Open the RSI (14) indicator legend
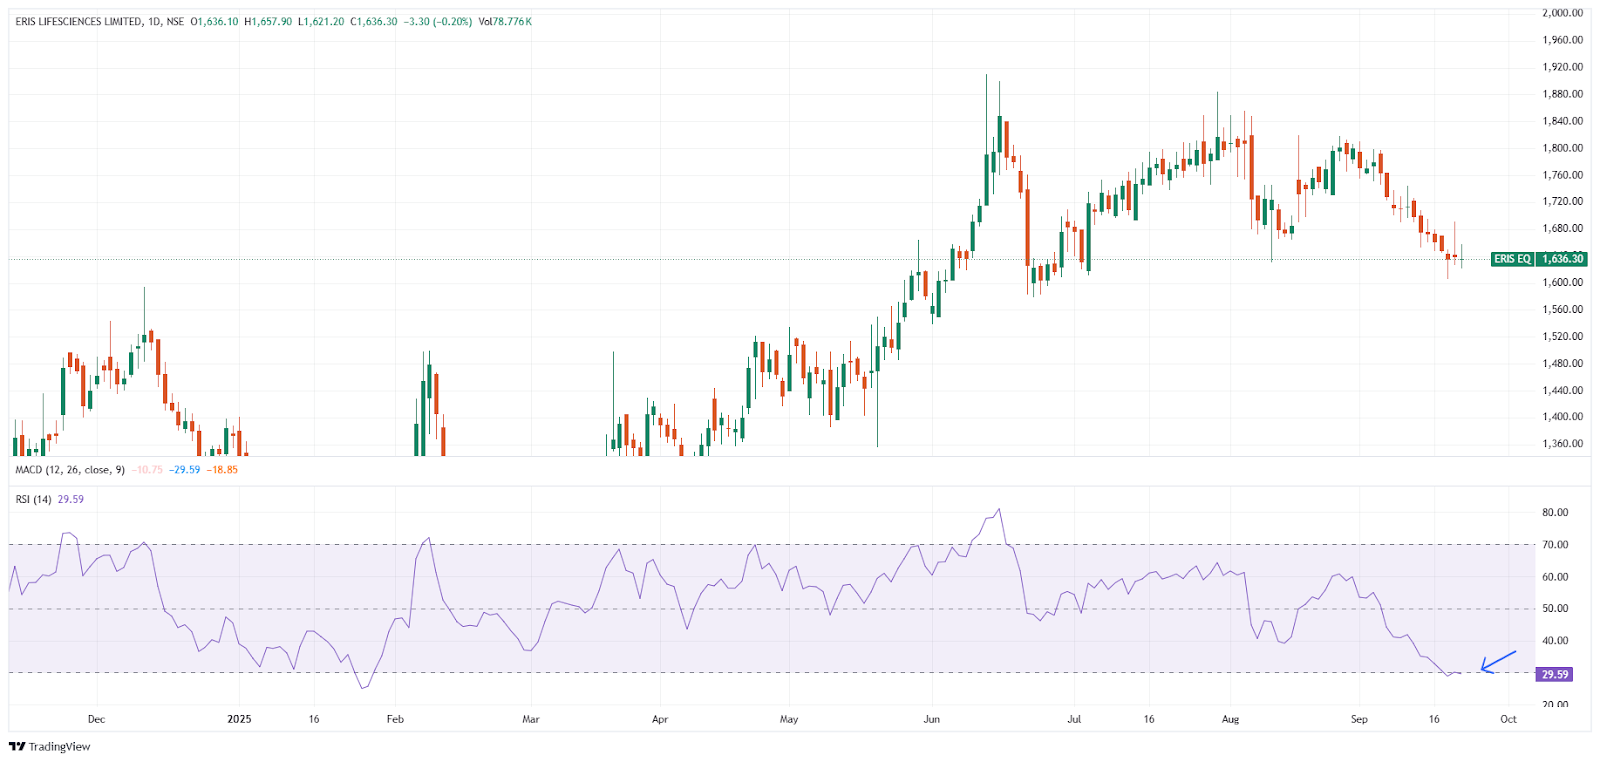 click(33, 499)
